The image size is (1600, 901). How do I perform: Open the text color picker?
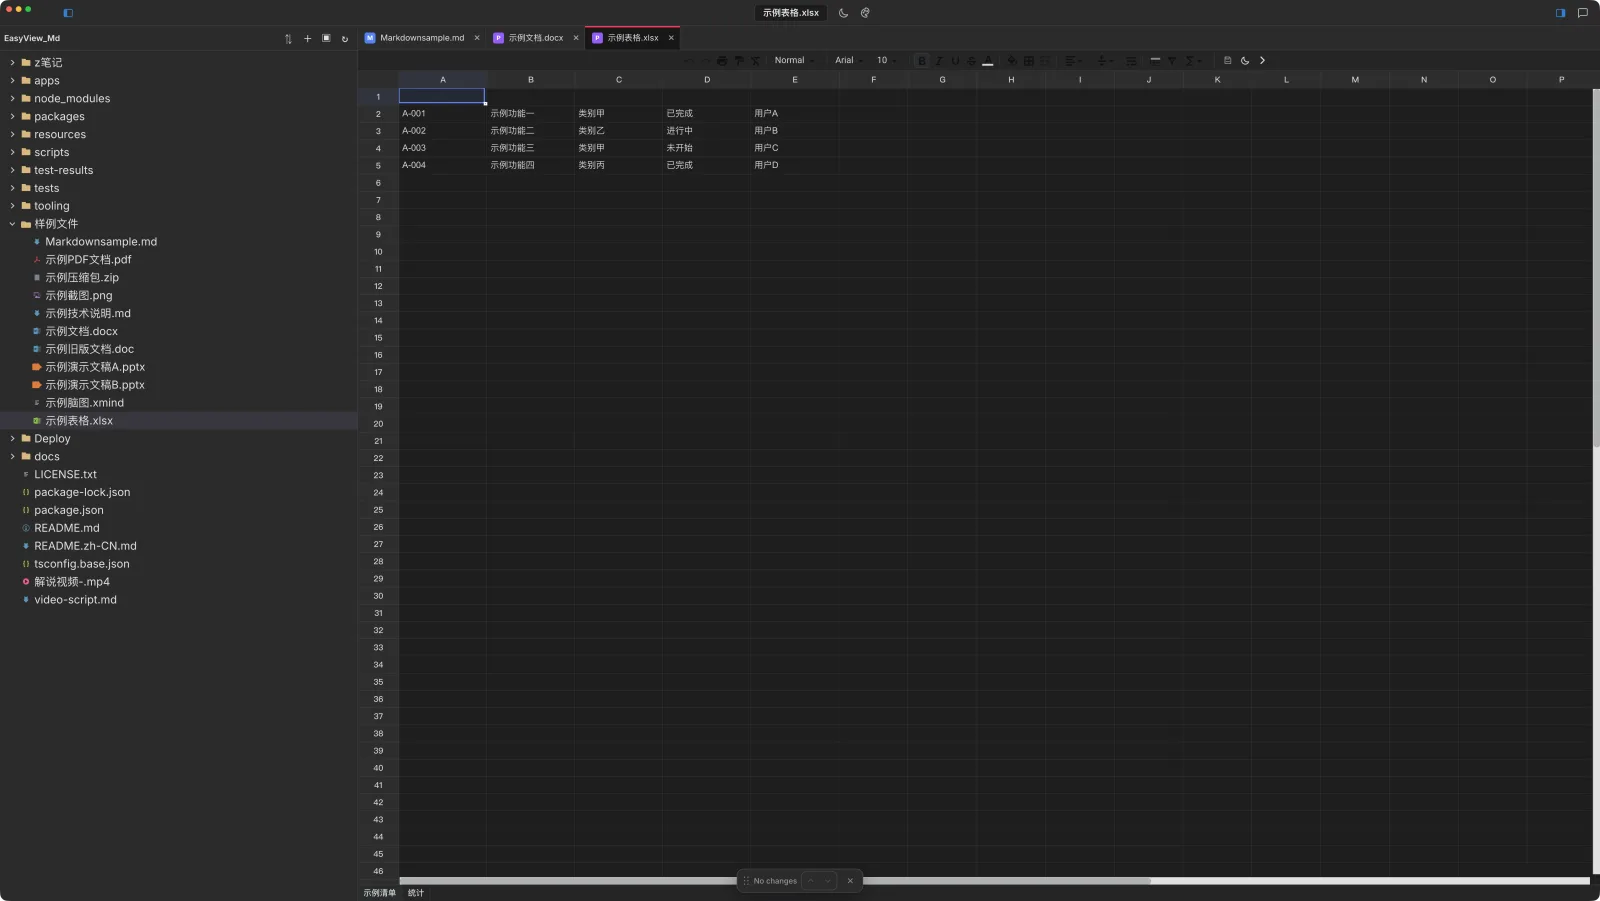[988, 61]
